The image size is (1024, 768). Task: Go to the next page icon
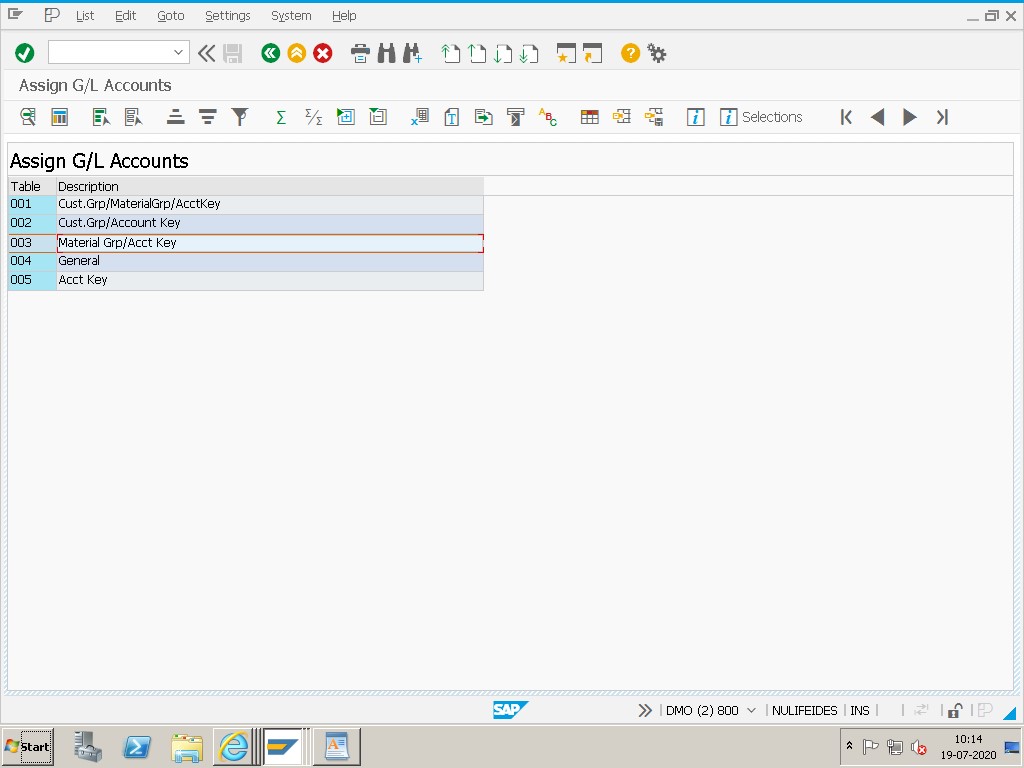[x=503, y=53]
